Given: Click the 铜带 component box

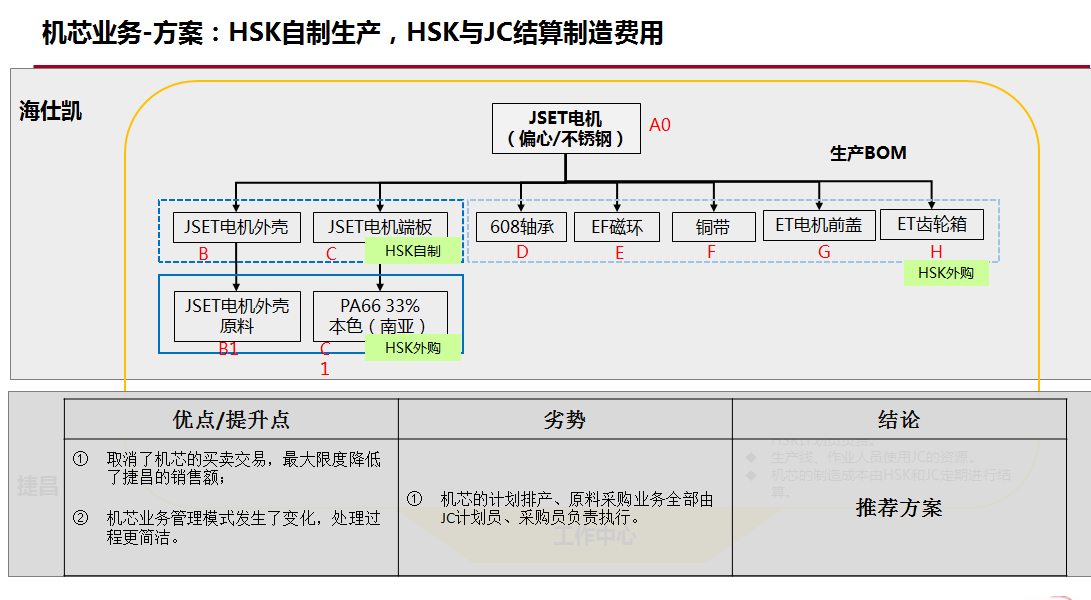Looking at the screenshot, I should point(713,228).
